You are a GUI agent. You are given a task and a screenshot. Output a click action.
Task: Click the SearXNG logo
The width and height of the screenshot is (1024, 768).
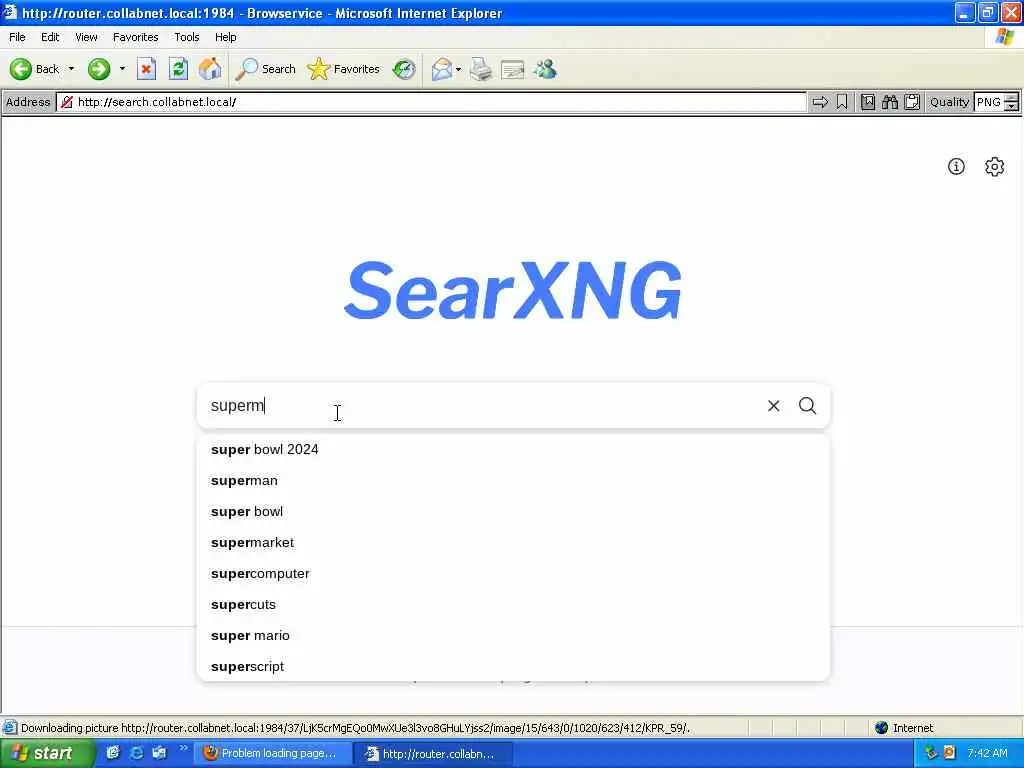coord(513,290)
